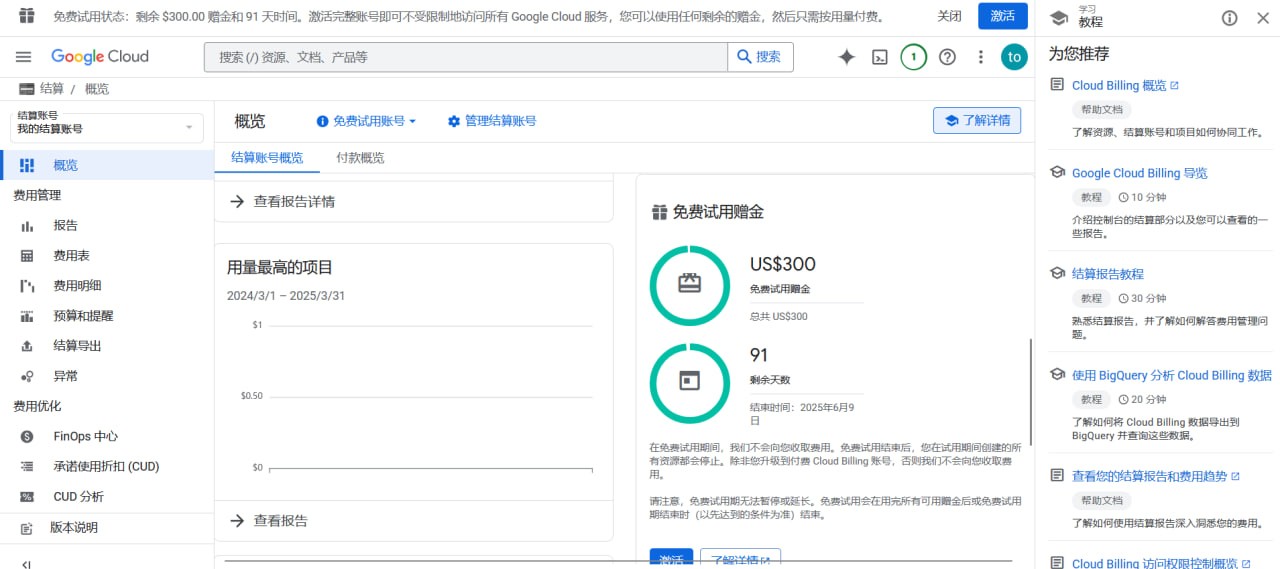Click 了解详情 button in credits card
This screenshot has width=1280, height=569.
[x=741, y=559]
